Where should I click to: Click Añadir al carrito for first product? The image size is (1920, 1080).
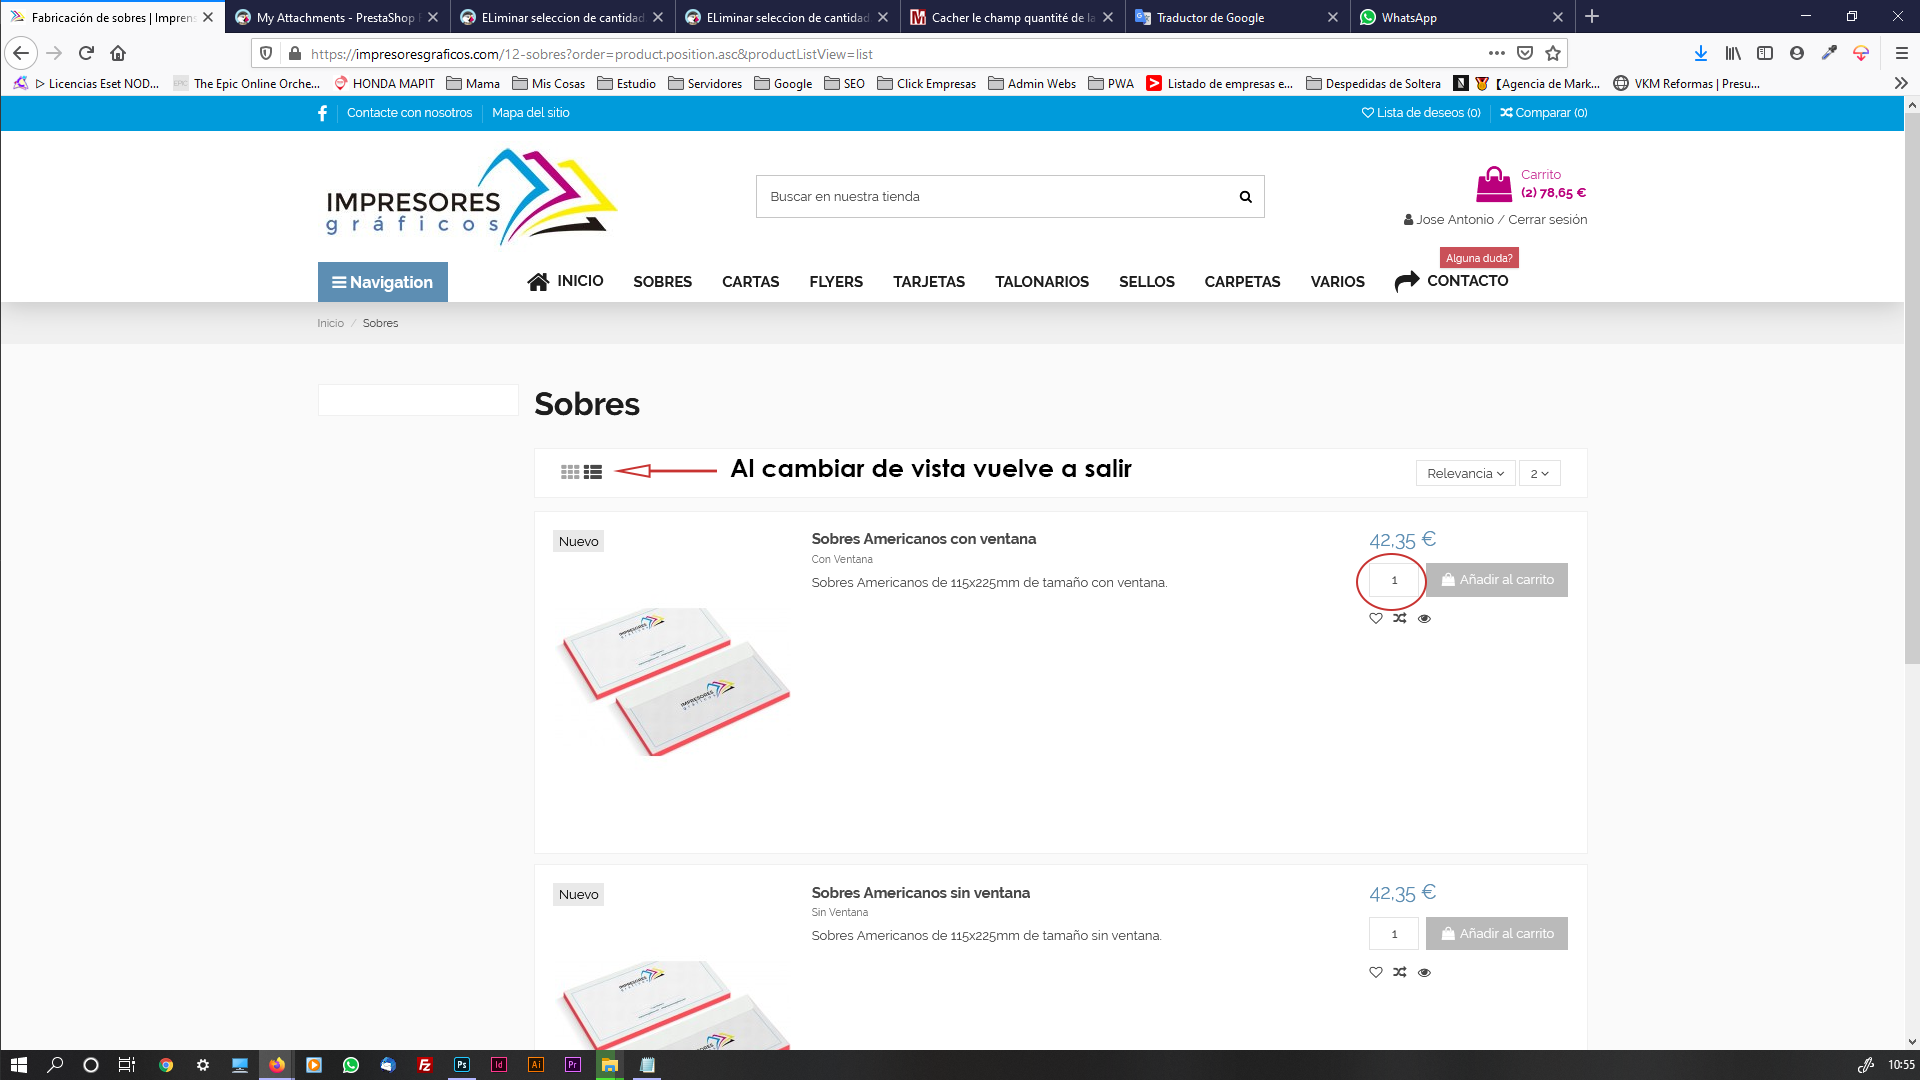coord(1496,580)
